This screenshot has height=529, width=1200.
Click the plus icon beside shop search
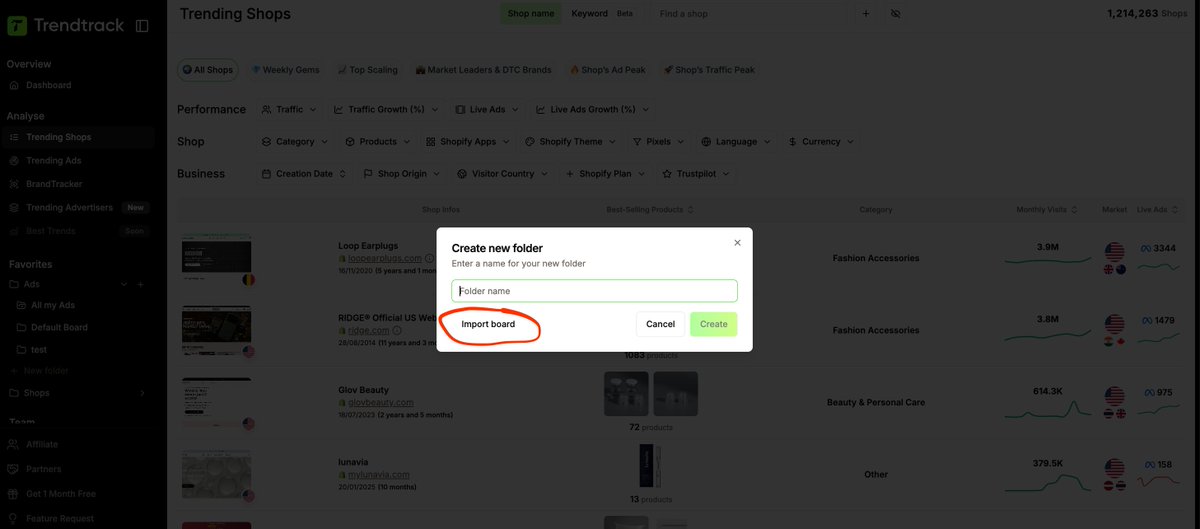tap(866, 14)
